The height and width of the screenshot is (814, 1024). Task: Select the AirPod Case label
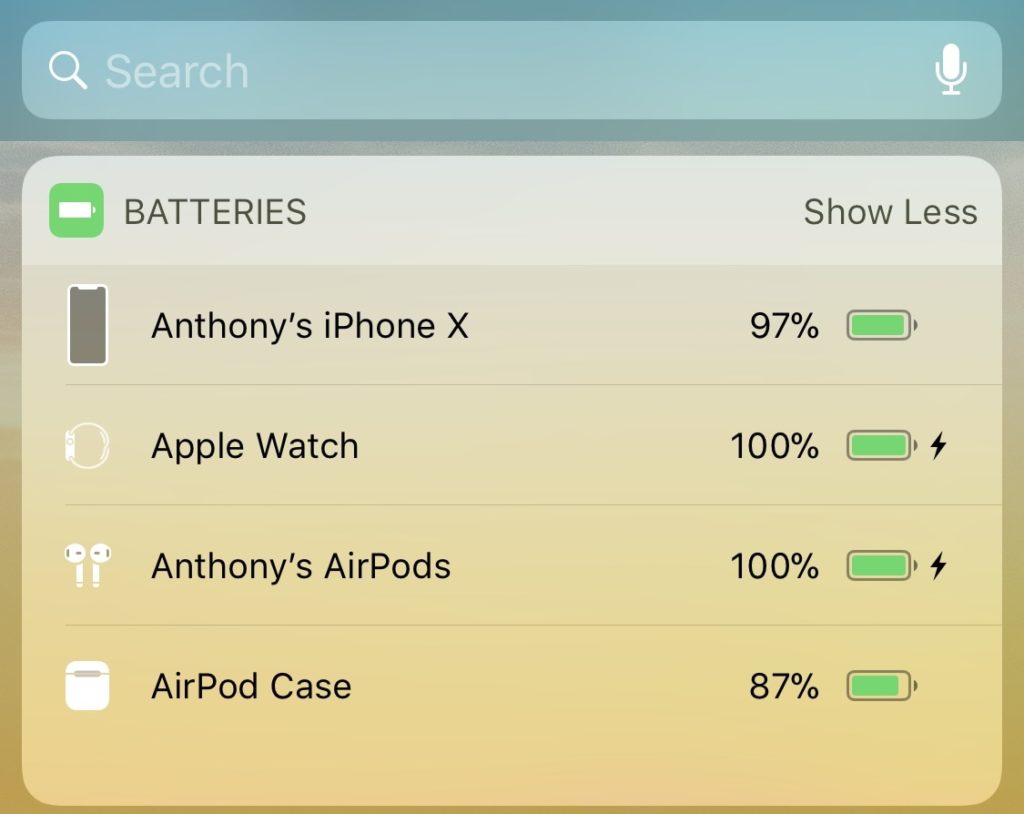click(x=251, y=687)
